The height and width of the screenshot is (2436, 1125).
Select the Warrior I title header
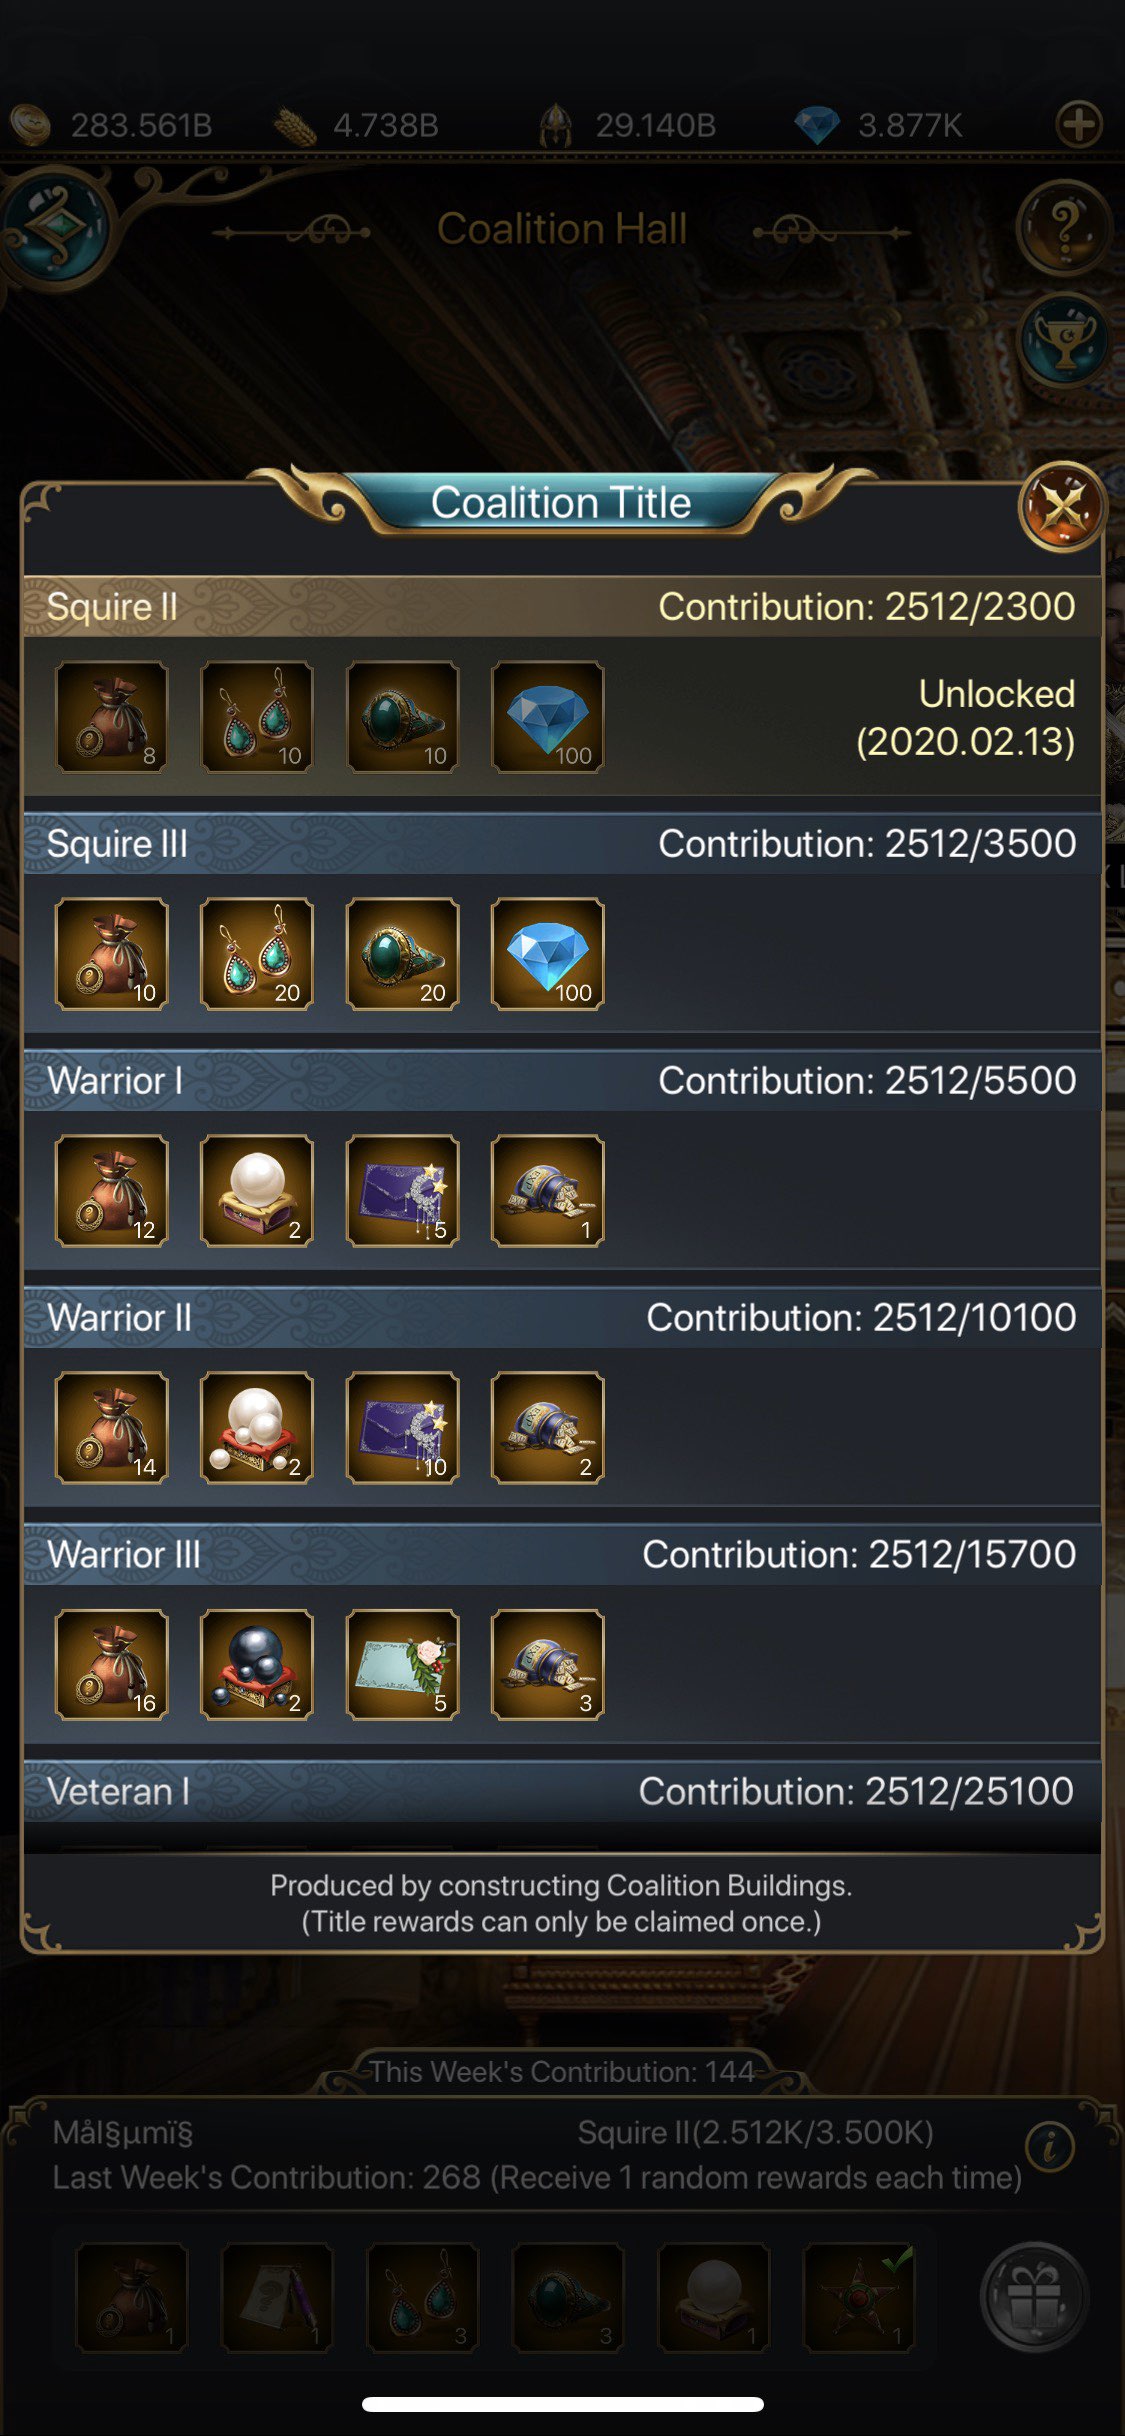tap(562, 1081)
